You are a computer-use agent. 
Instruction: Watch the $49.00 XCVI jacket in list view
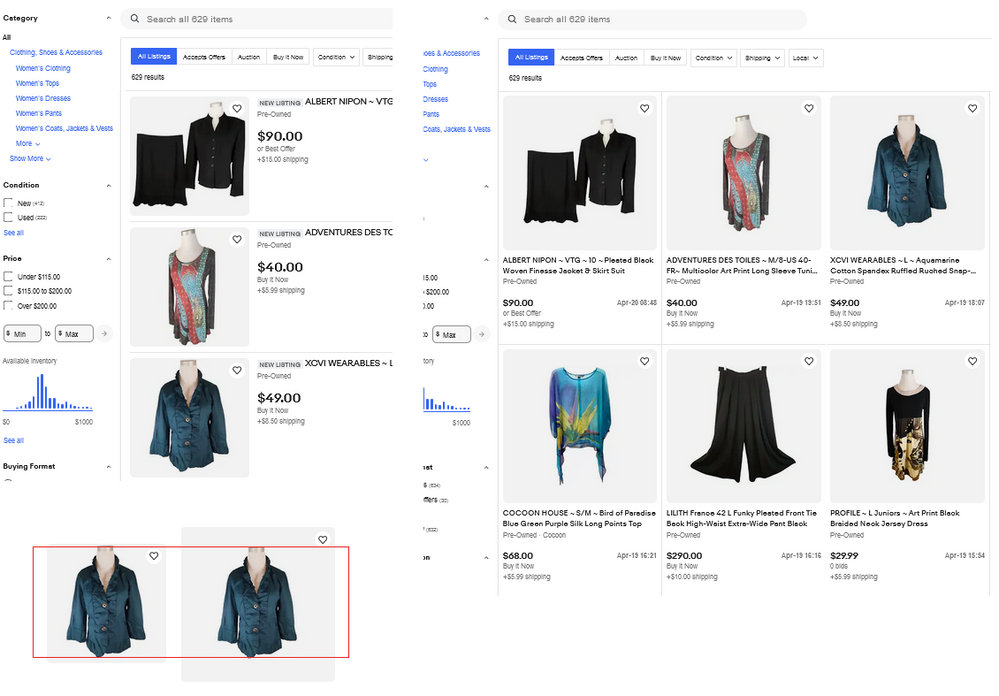[237, 370]
